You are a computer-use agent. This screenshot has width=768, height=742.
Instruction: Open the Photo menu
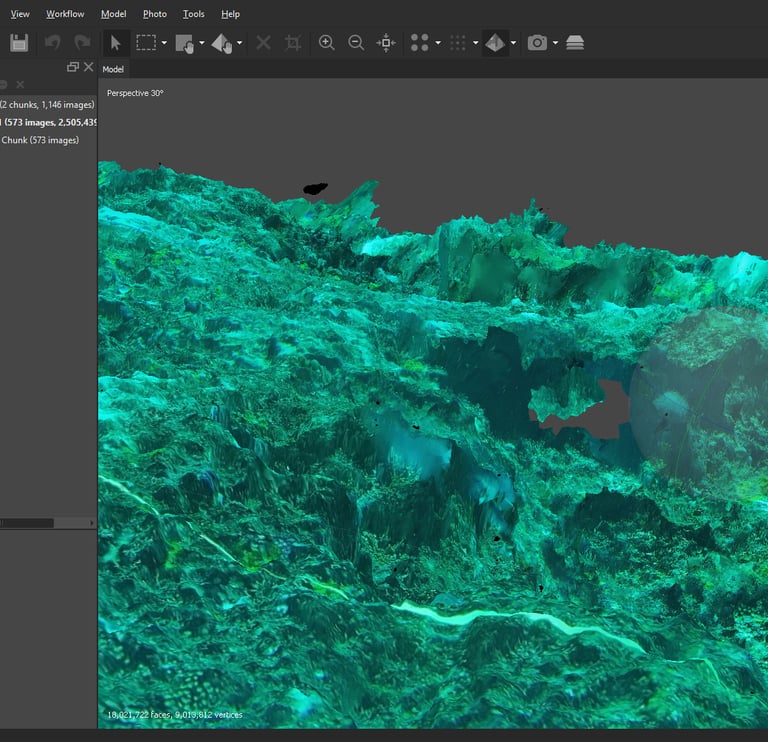click(155, 14)
